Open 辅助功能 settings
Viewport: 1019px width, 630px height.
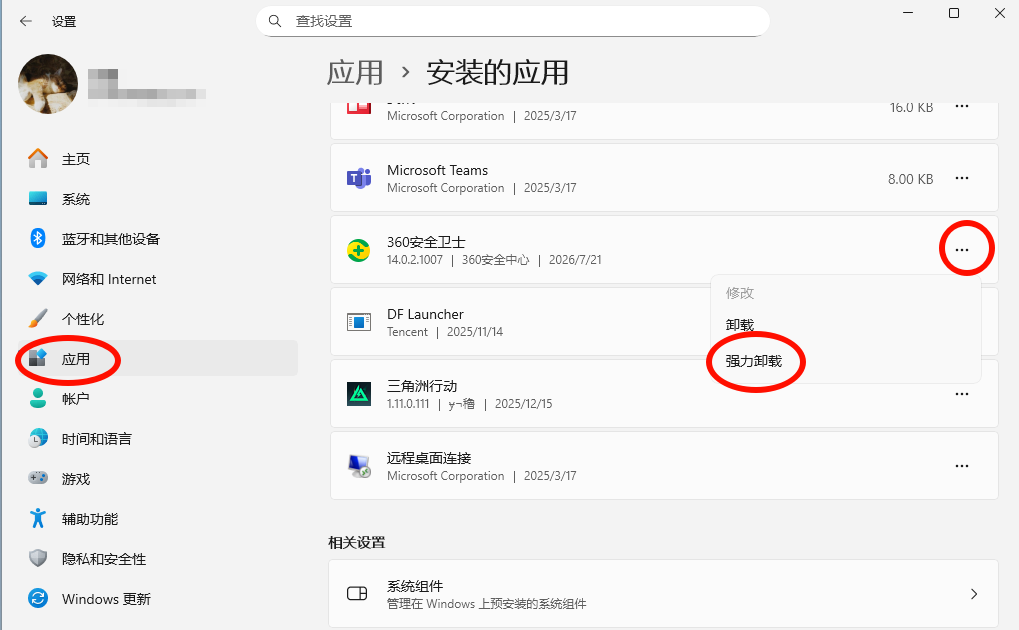pos(157,519)
